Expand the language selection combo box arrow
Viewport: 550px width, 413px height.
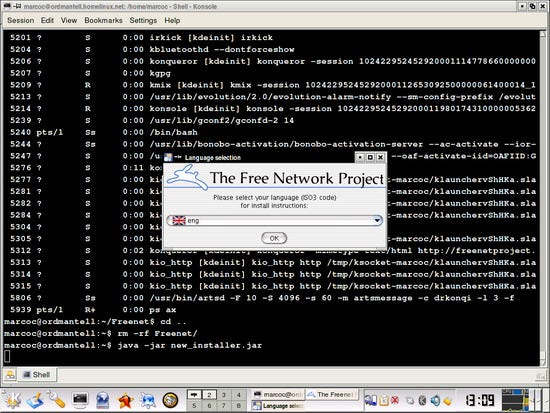(x=377, y=220)
